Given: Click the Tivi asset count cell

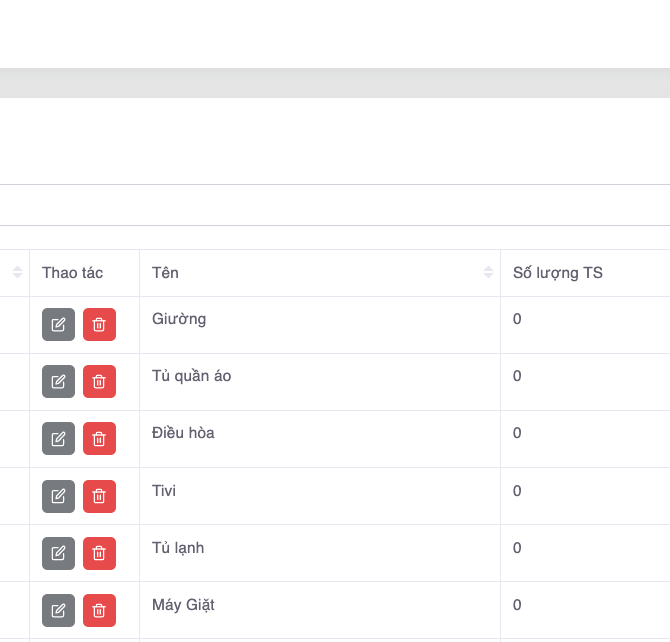Looking at the screenshot, I should [x=517, y=491].
